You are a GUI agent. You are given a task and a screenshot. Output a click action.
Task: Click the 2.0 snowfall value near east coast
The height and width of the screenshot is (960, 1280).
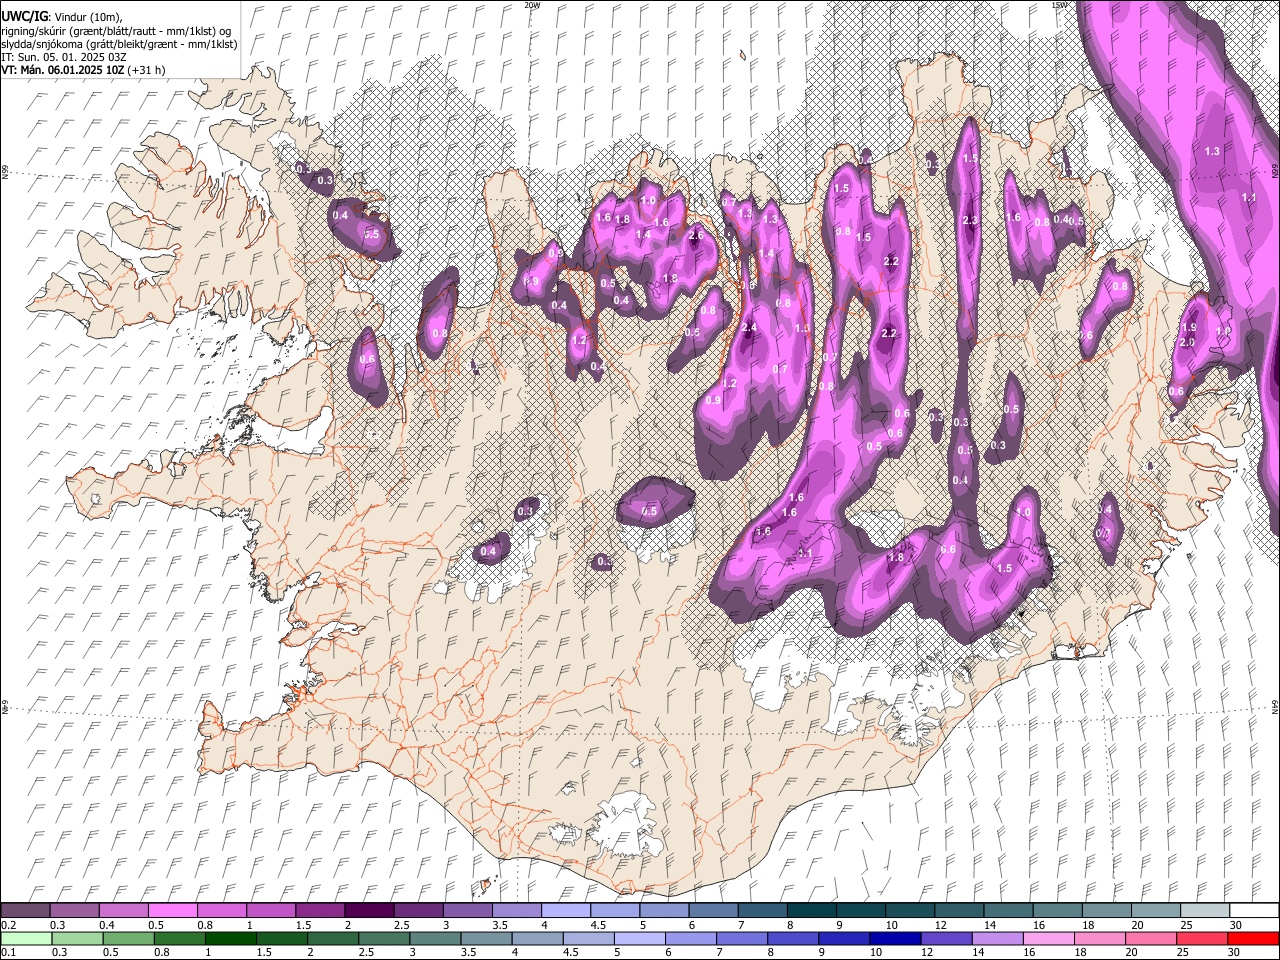click(x=1187, y=343)
